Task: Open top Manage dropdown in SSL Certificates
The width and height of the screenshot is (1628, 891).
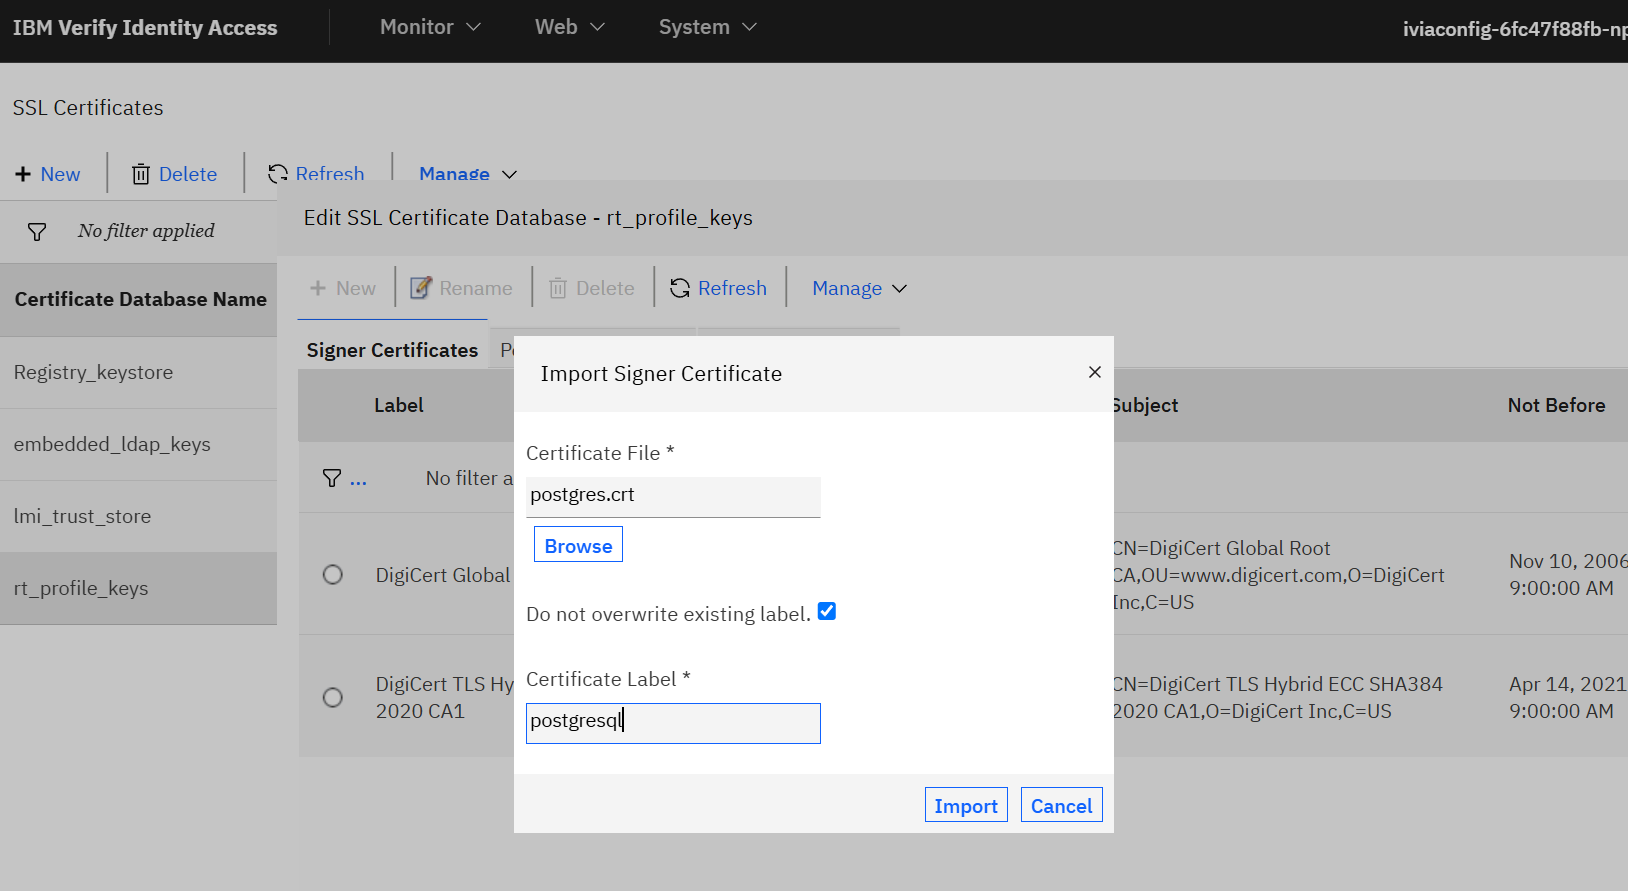Action: (468, 173)
